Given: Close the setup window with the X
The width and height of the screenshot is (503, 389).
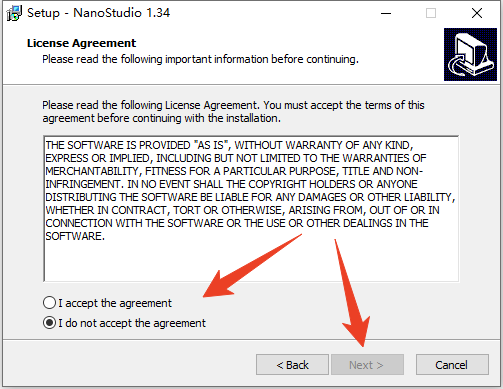Looking at the screenshot, I should click(477, 13).
